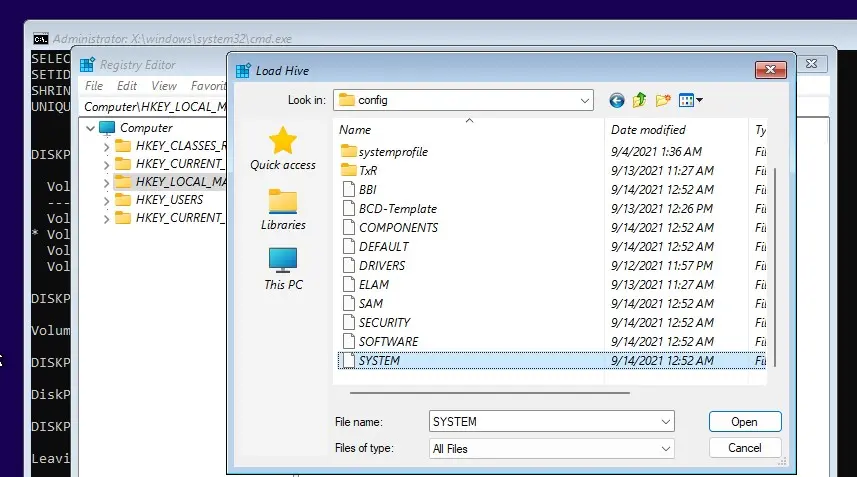The width and height of the screenshot is (857, 477).
Task: Open Libraries in places bar
Action: click(283, 210)
